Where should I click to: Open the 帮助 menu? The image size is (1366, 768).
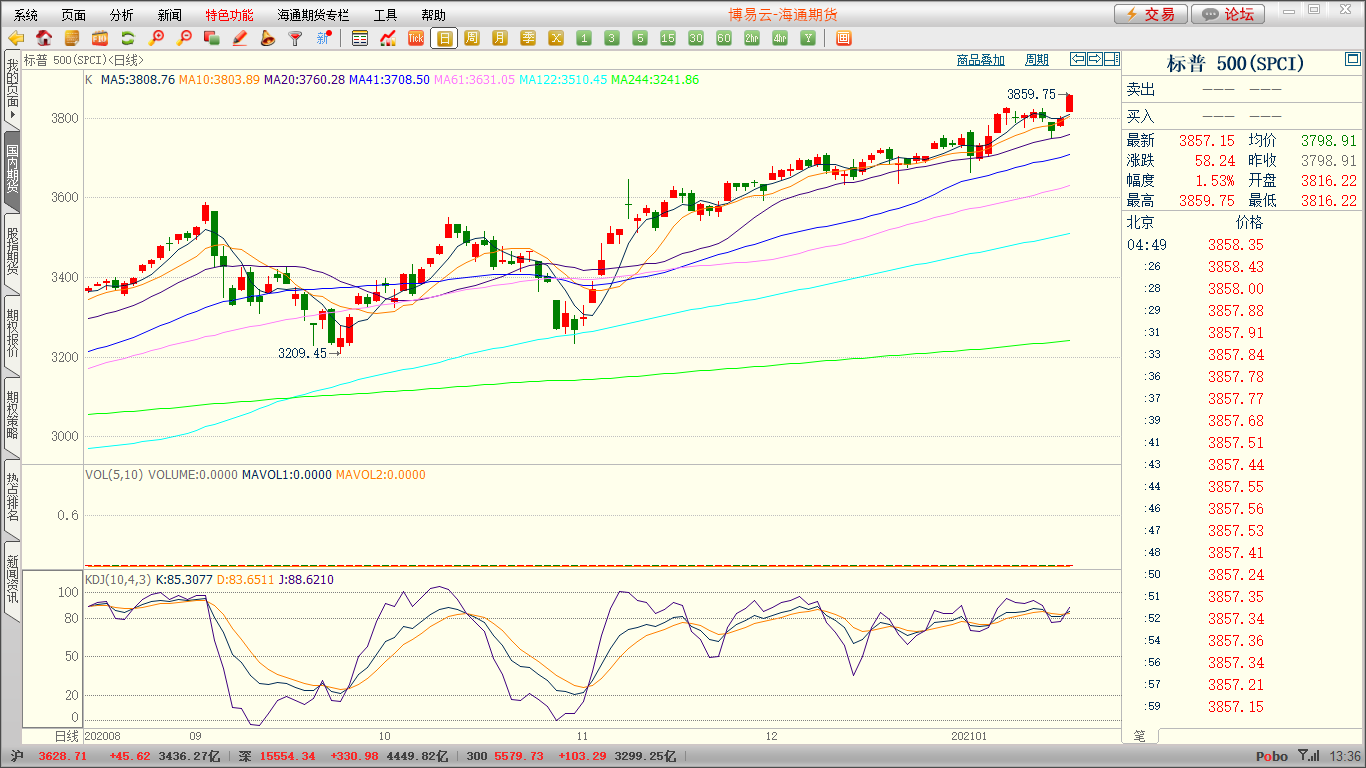pos(433,15)
